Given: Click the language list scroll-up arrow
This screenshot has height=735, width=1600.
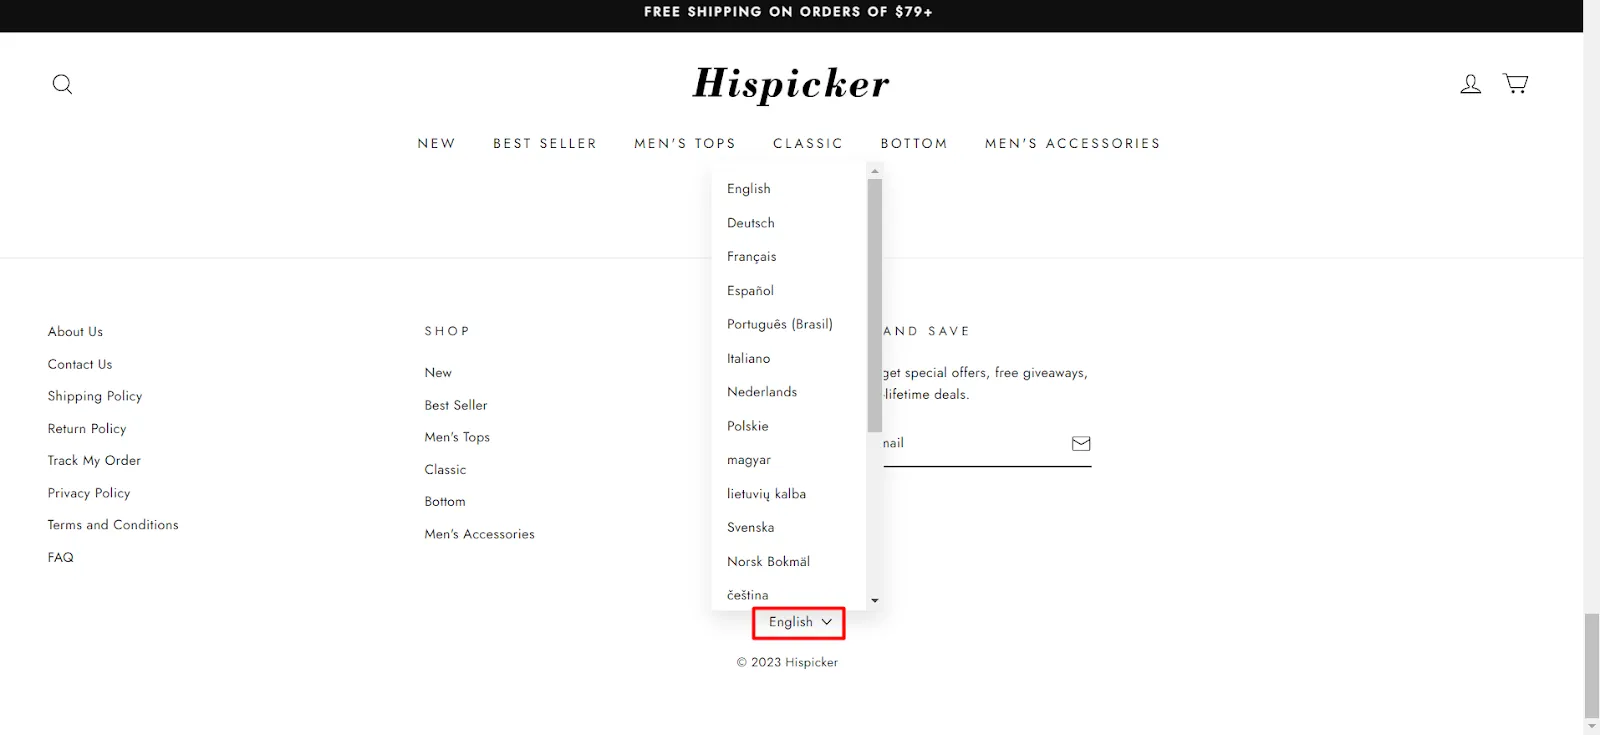Looking at the screenshot, I should [x=875, y=171].
